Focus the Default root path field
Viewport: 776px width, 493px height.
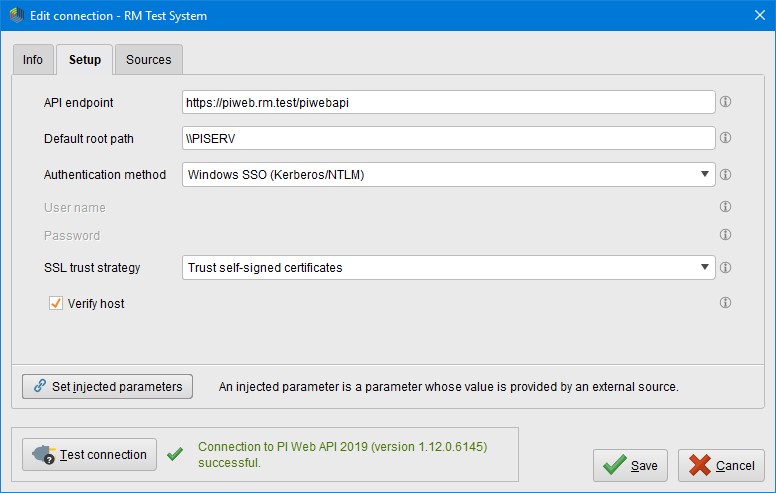pyautogui.click(x=448, y=138)
